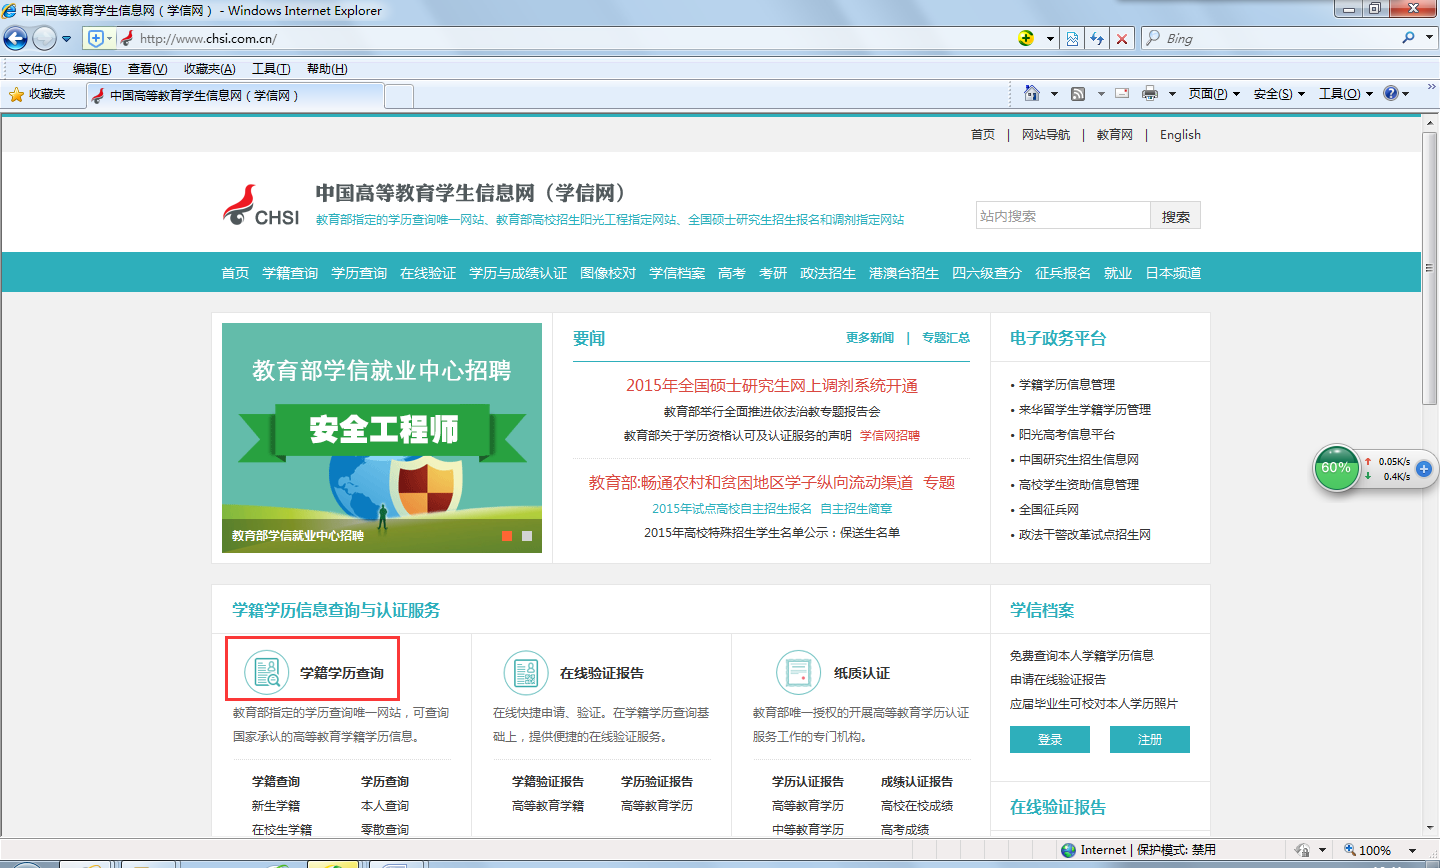
Task: Expand the address bar URL history dropdown
Action: (x=1050, y=39)
